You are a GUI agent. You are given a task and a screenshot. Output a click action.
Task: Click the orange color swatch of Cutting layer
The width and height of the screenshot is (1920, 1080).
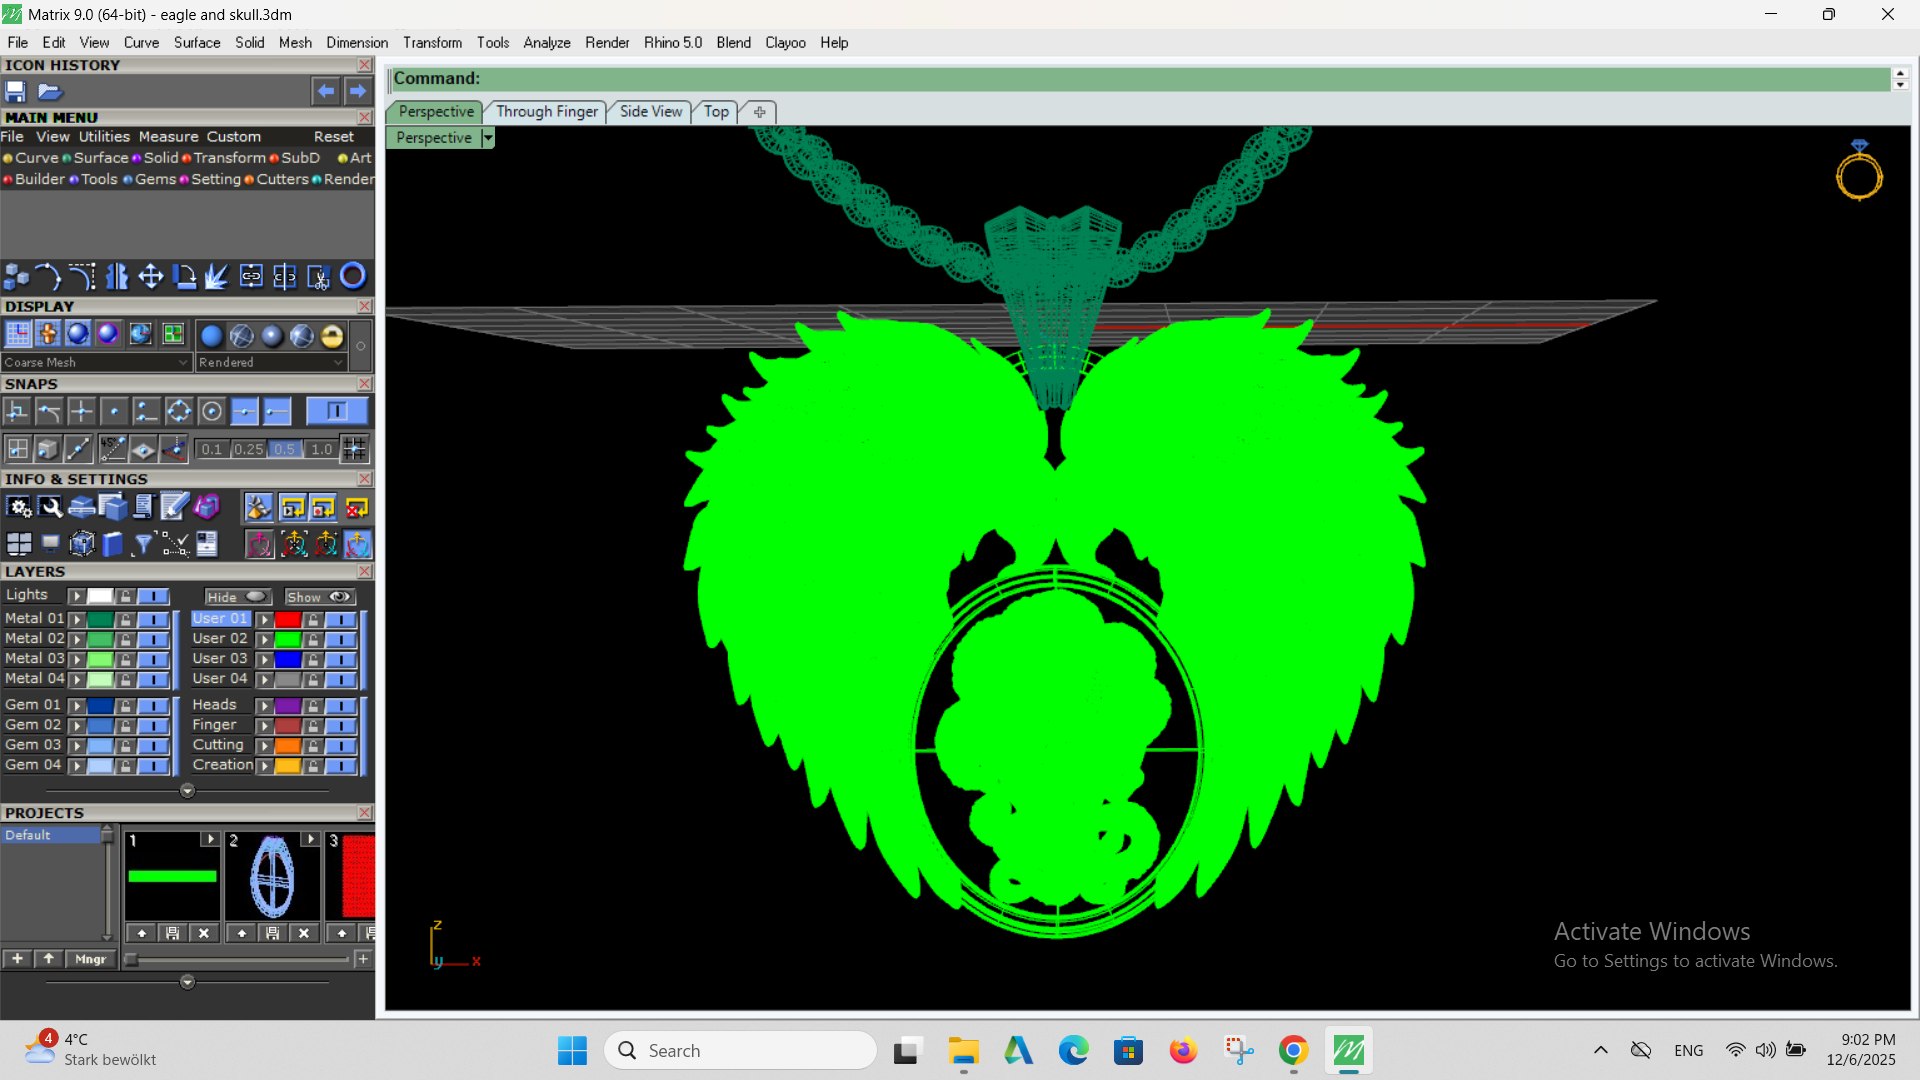click(288, 746)
